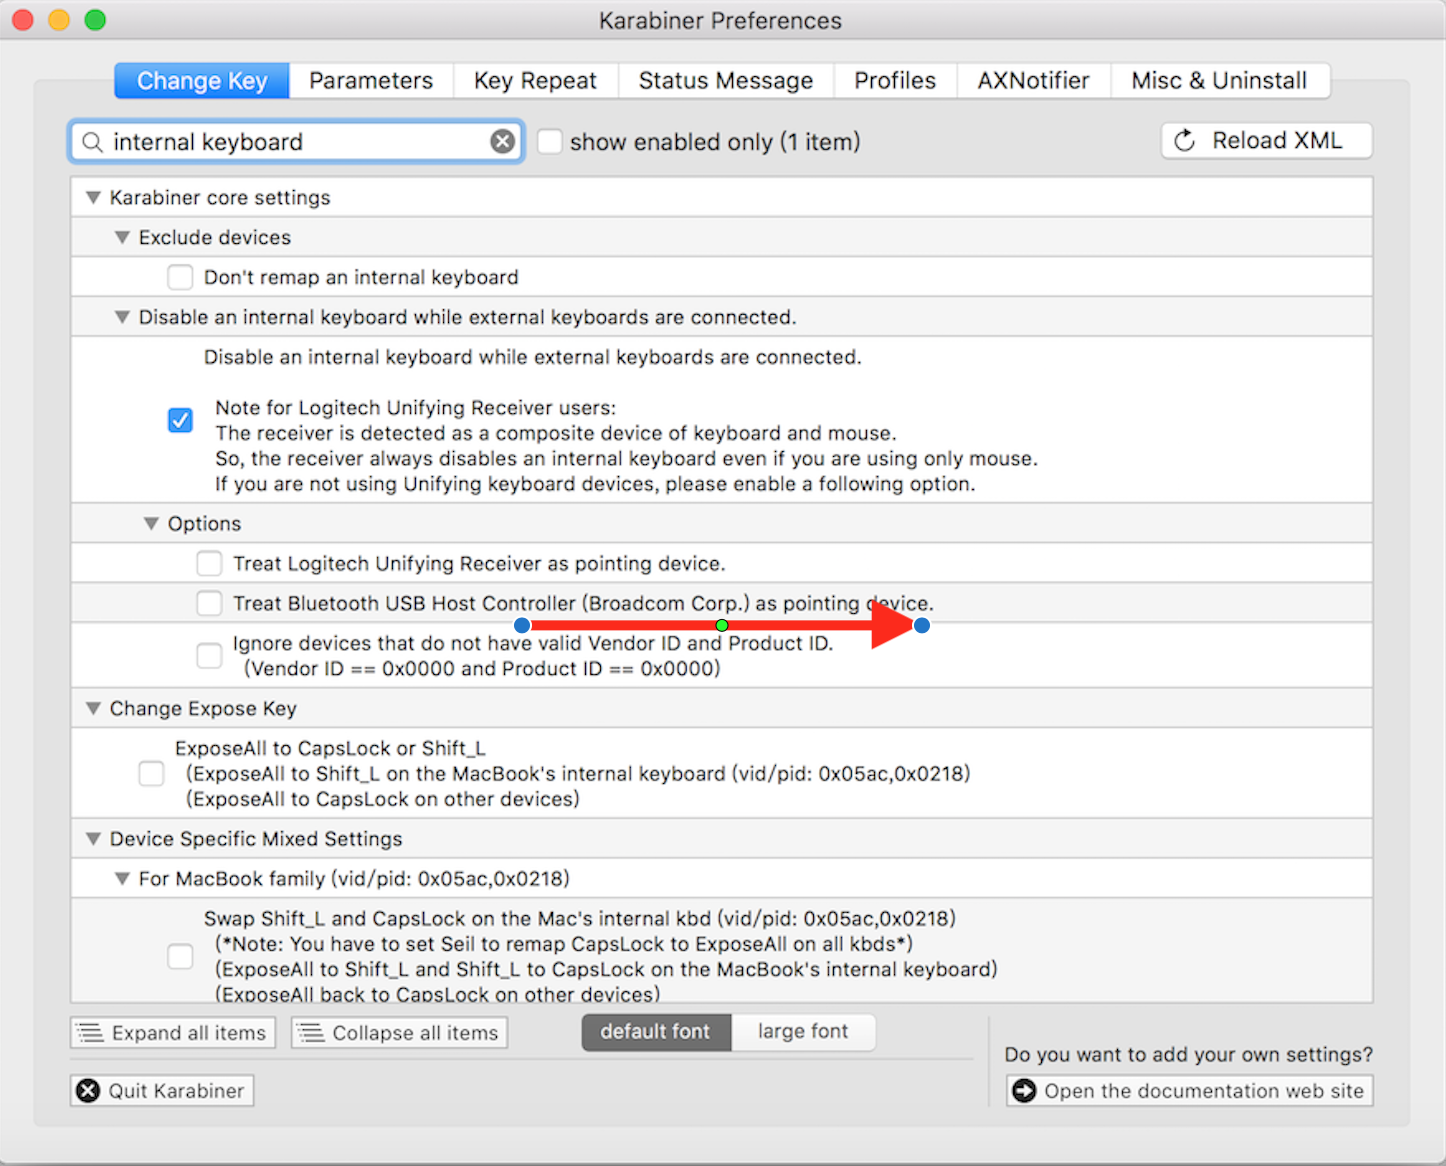The image size is (1446, 1166).
Task: Select the large font button
Action: 802,1032
